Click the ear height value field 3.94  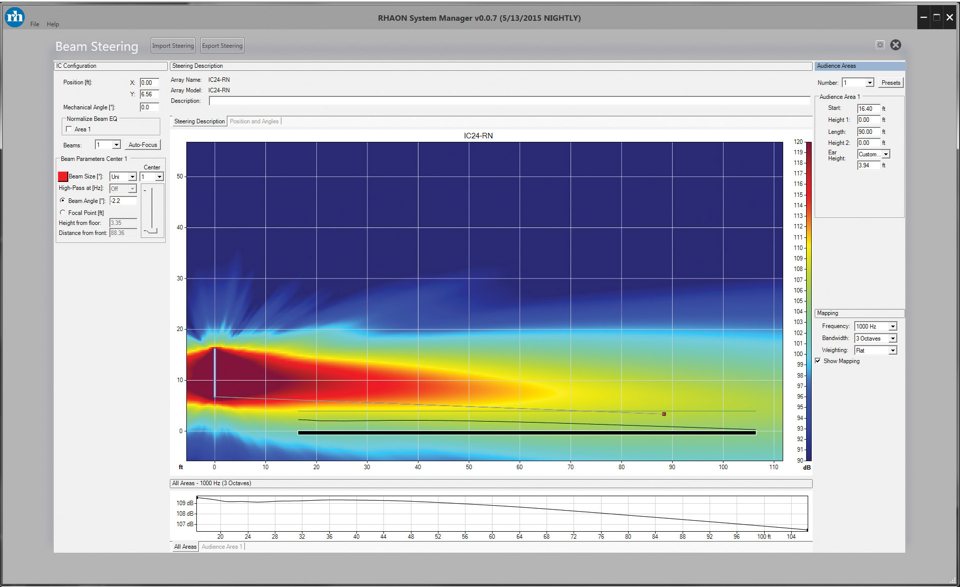point(868,165)
